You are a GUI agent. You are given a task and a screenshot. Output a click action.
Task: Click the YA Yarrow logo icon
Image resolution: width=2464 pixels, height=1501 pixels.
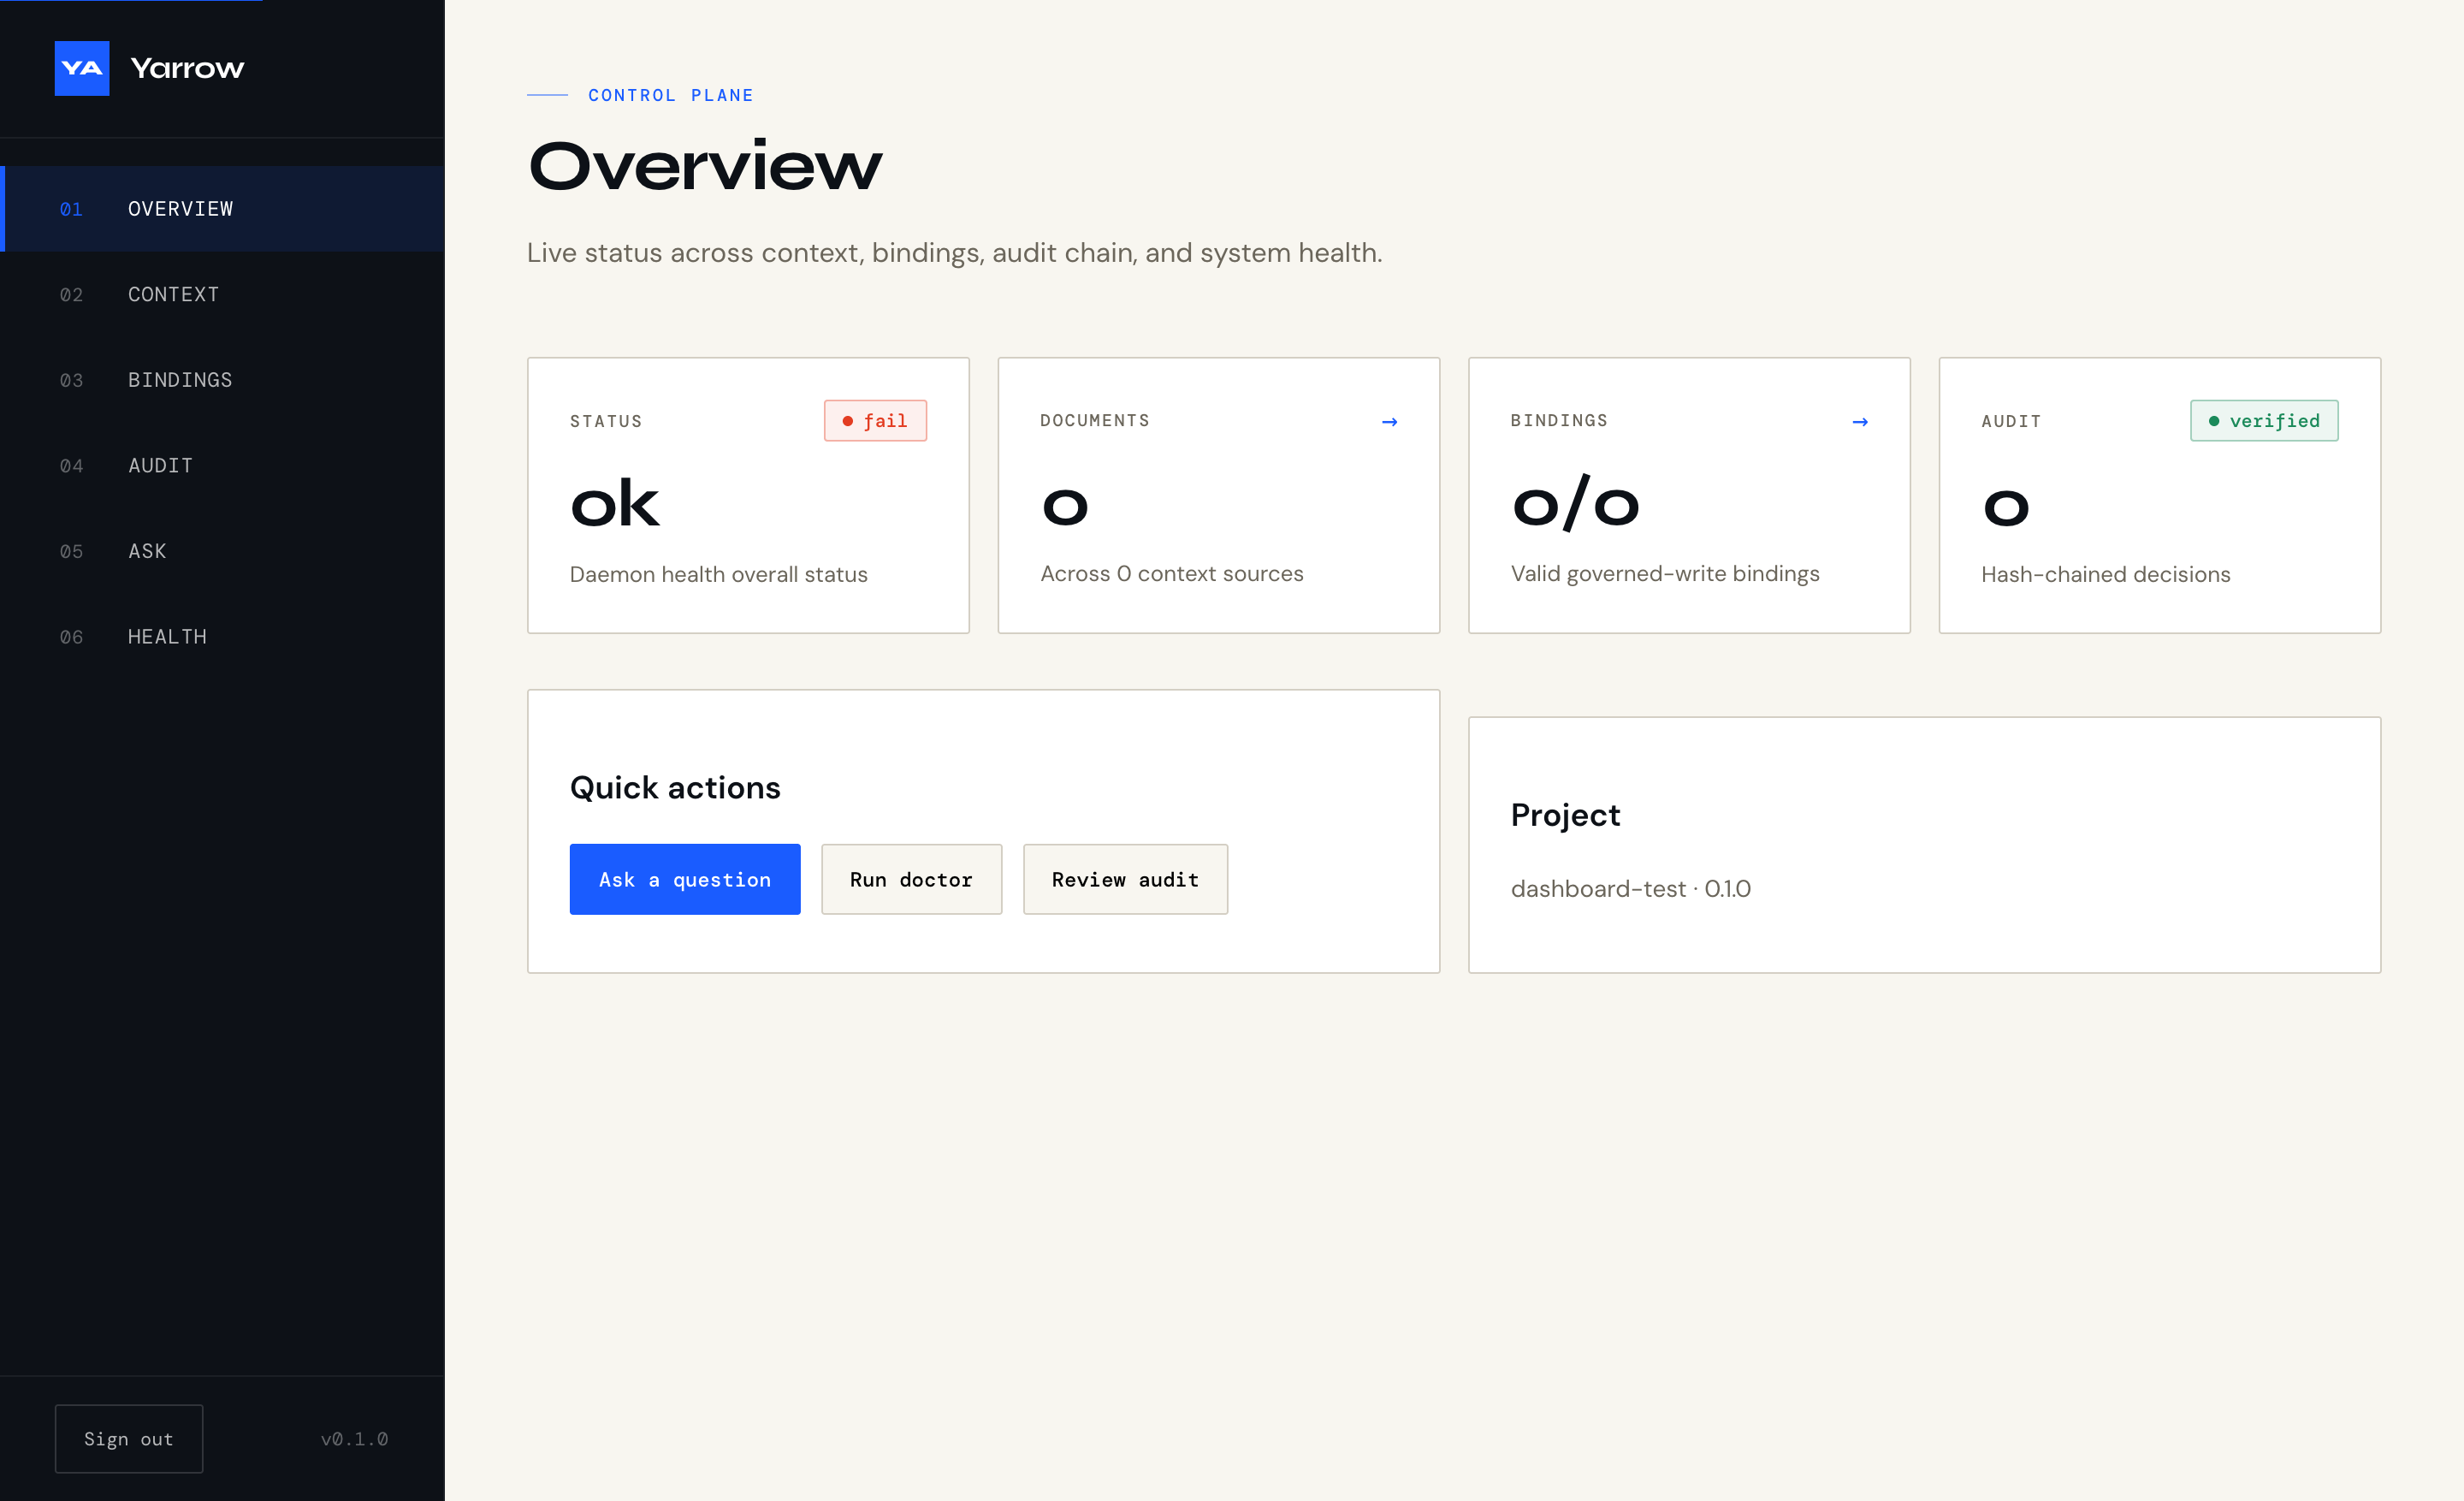(x=82, y=68)
